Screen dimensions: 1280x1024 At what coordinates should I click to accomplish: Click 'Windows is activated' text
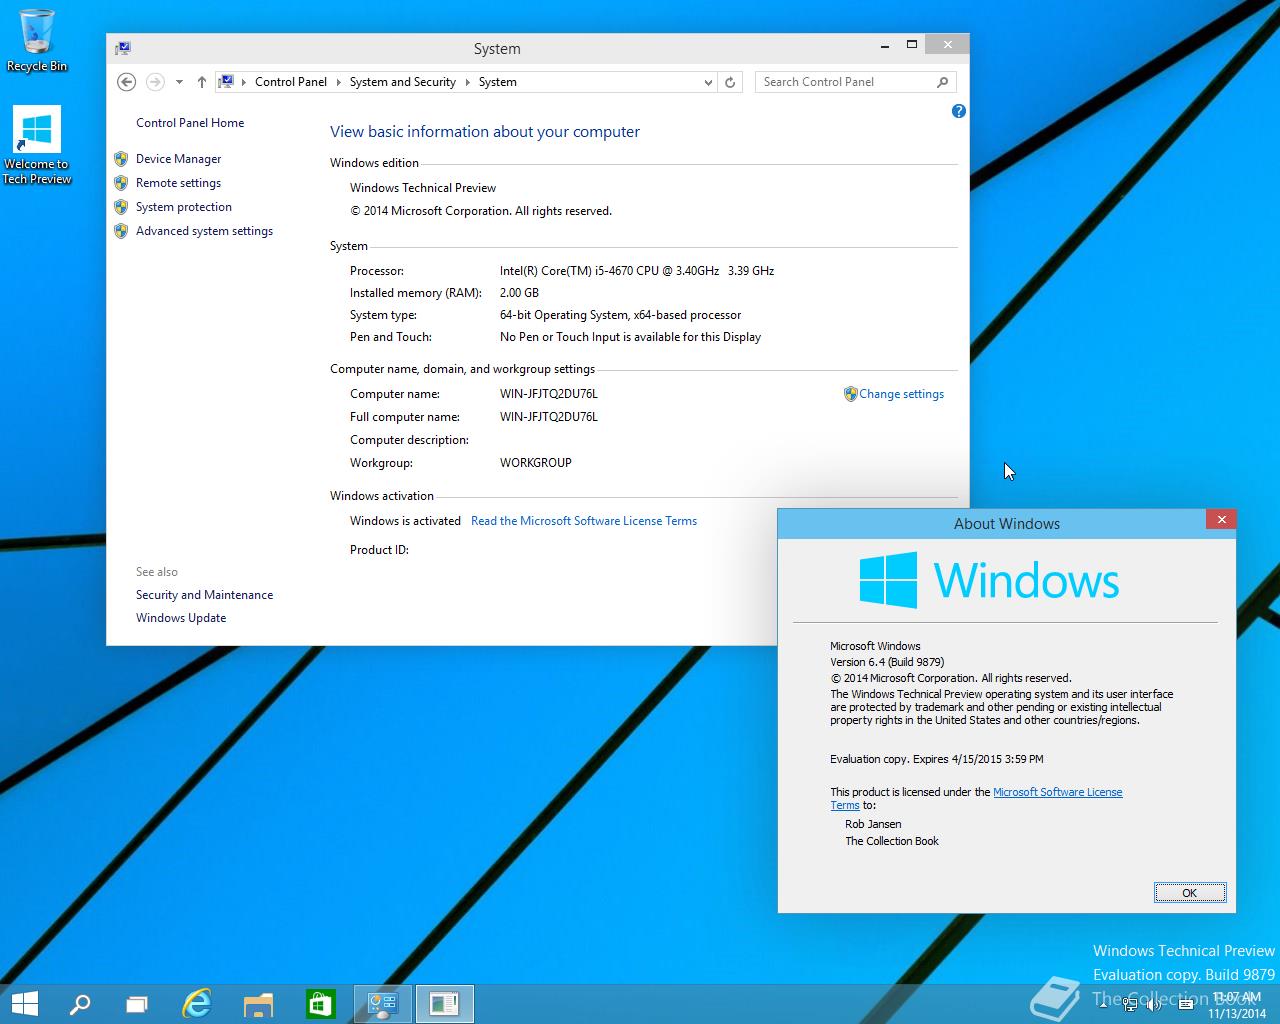[x=405, y=521]
